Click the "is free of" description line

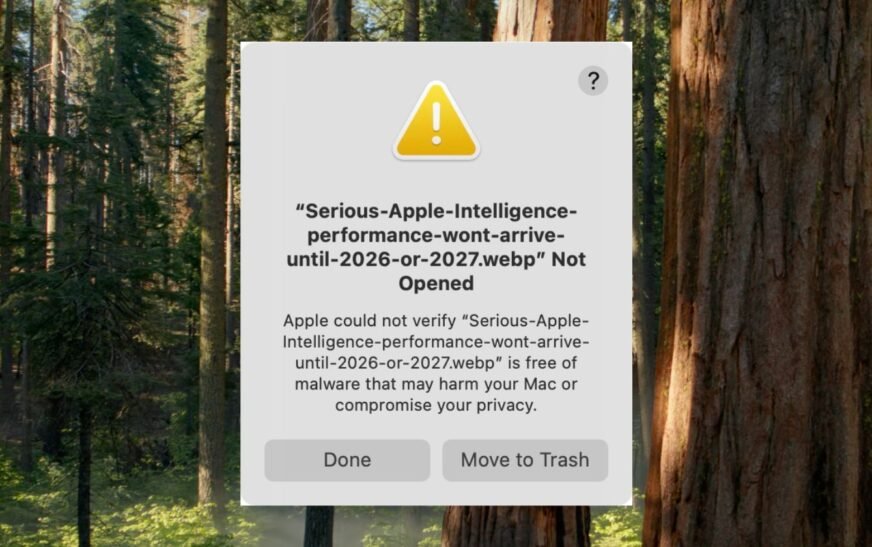pyautogui.click(x=436, y=362)
